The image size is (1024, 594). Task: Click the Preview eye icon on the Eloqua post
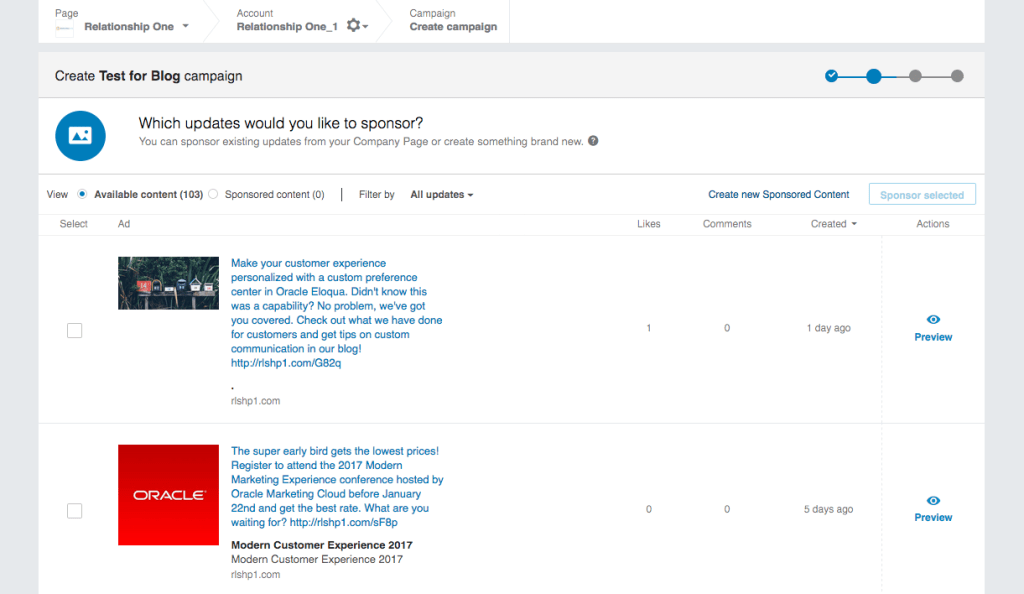click(x=932, y=321)
